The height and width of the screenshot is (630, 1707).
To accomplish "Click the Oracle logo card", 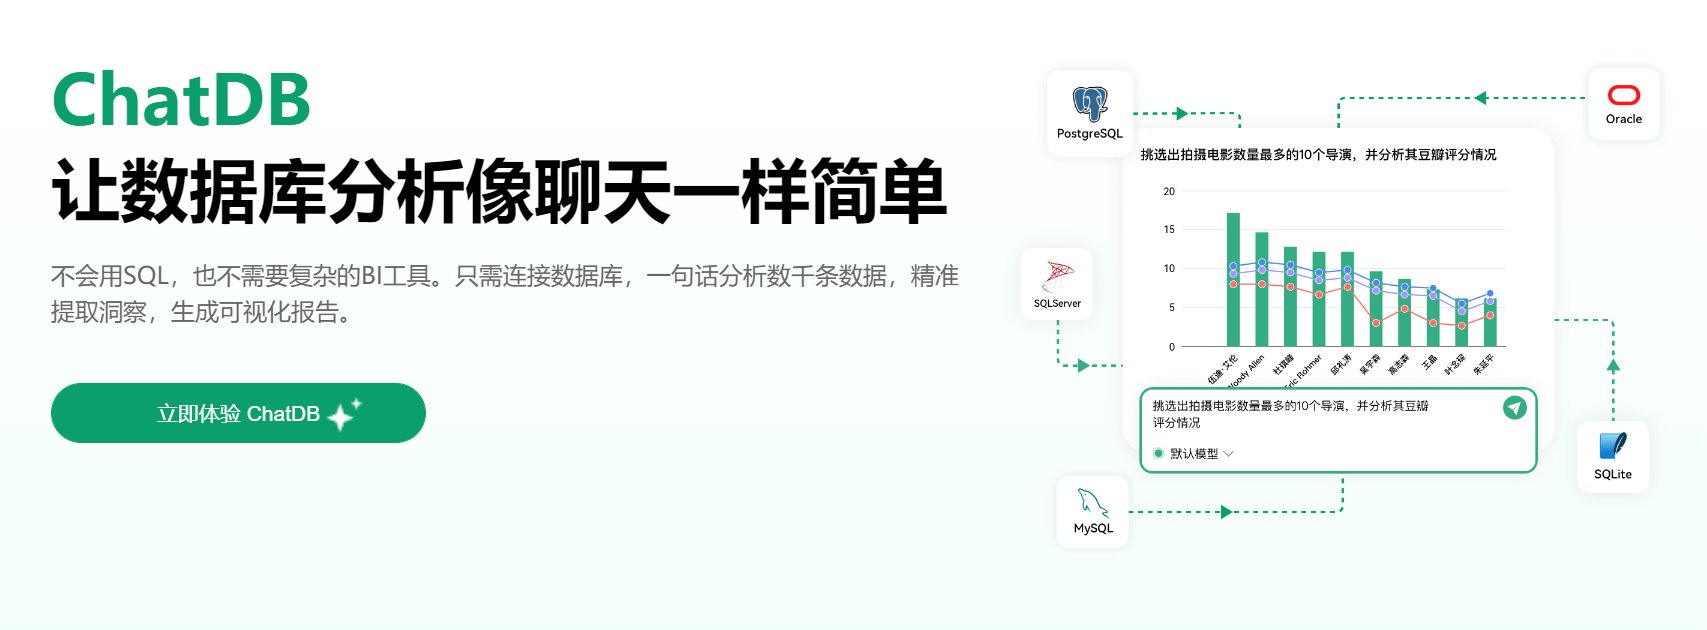I will 1624,104.
